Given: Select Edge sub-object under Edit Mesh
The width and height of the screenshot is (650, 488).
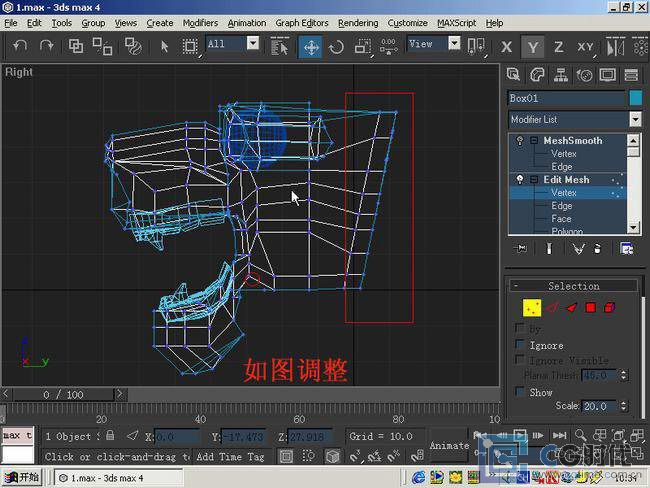Looking at the screenshot, I should (x=562, y=206).
